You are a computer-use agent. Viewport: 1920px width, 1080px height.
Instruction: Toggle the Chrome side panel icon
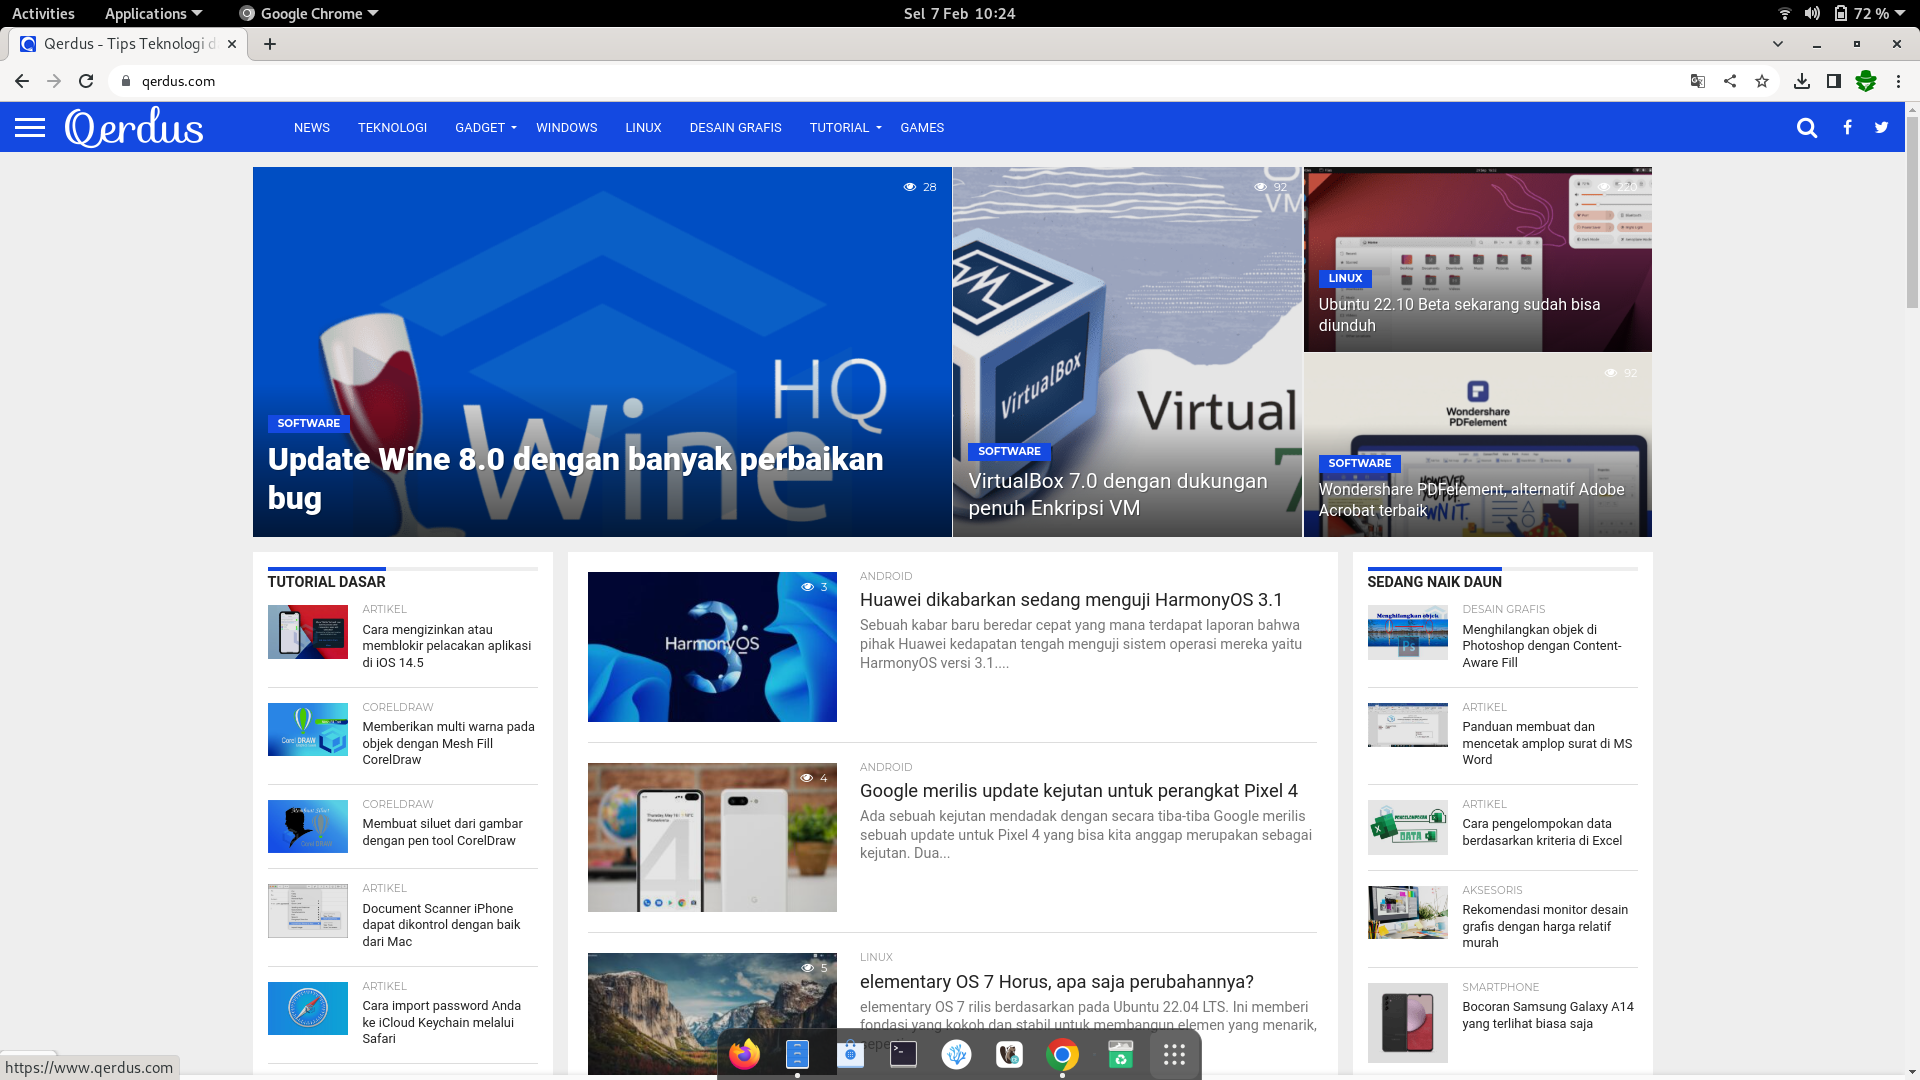pyautogui.click(x=1834, y=81)
